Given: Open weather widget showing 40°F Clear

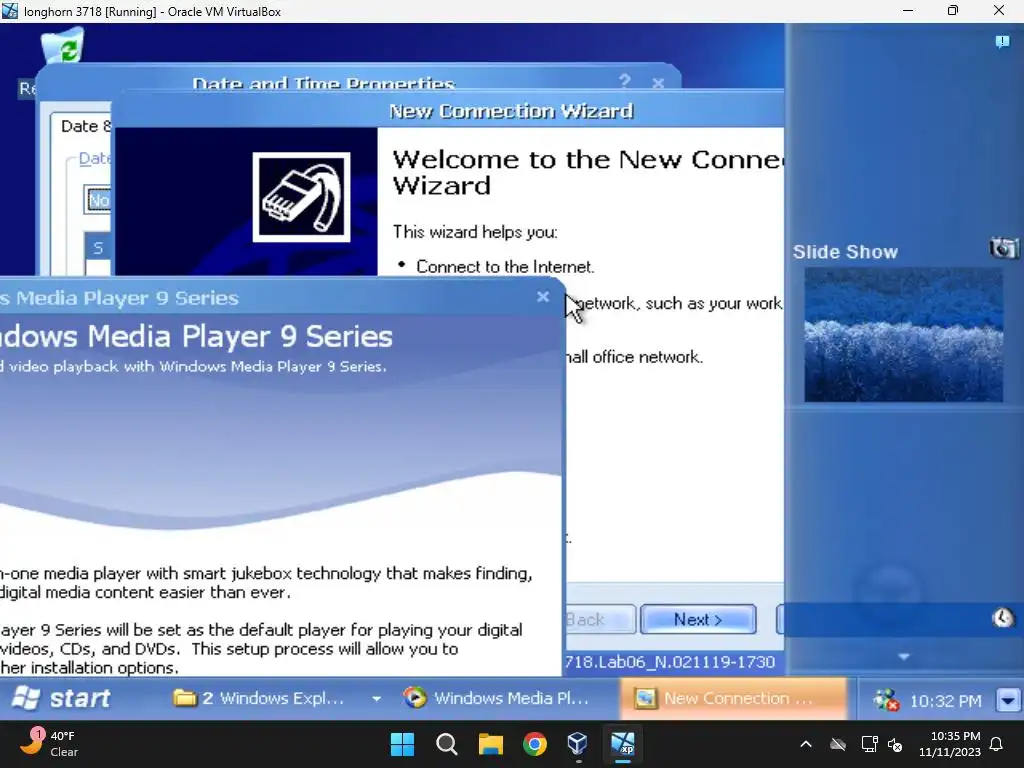Looking at the screenshot, I should [x=49, y=744].
